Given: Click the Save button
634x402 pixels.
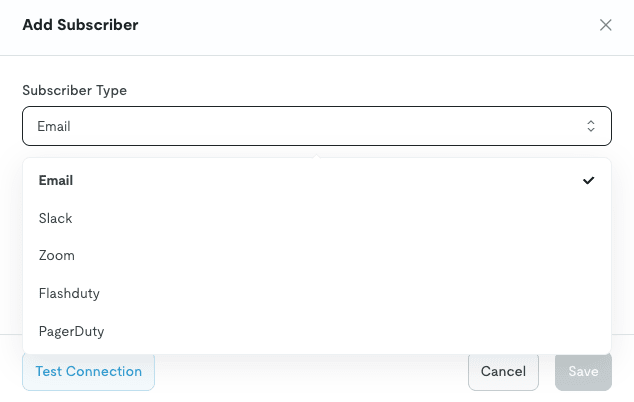Looking at the screenshot, I should [x=583, y=371].
